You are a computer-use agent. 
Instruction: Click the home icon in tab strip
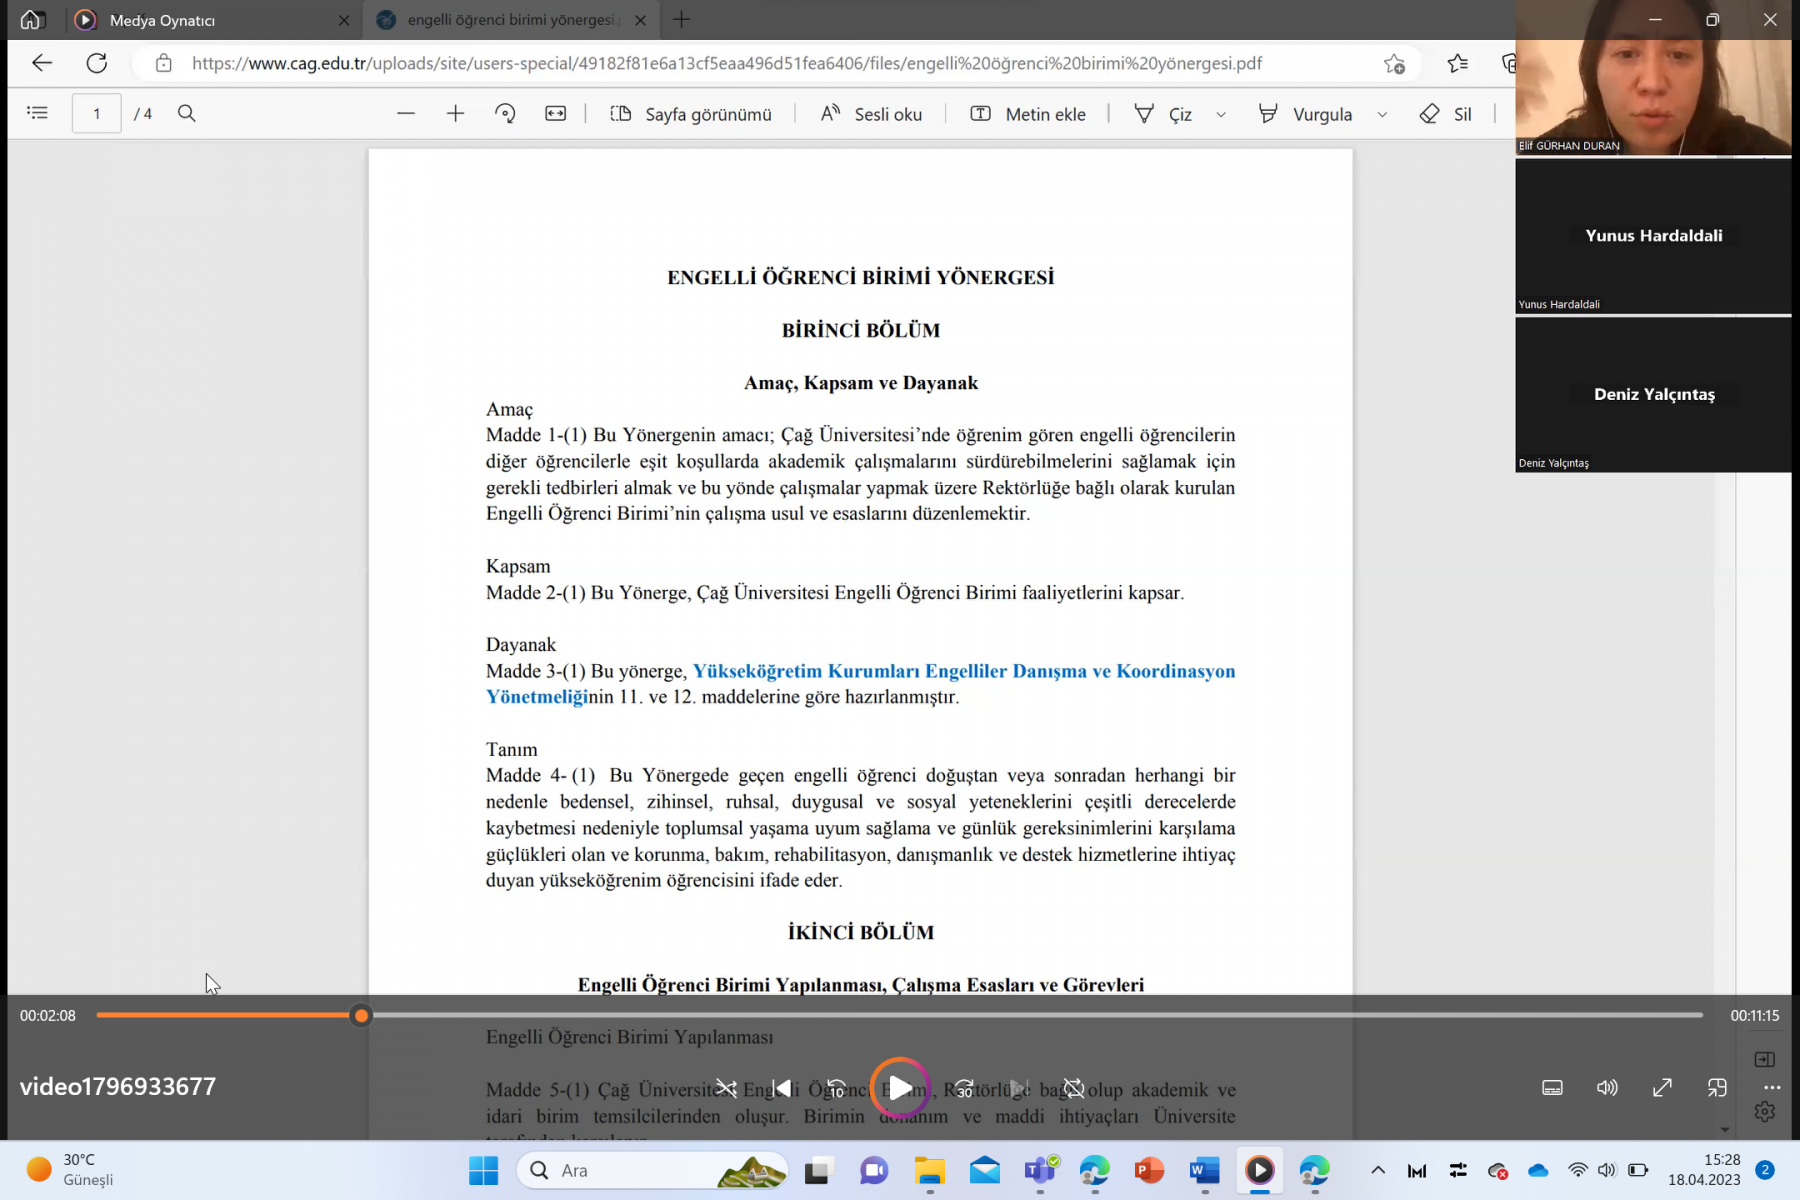tap(31, 19)
